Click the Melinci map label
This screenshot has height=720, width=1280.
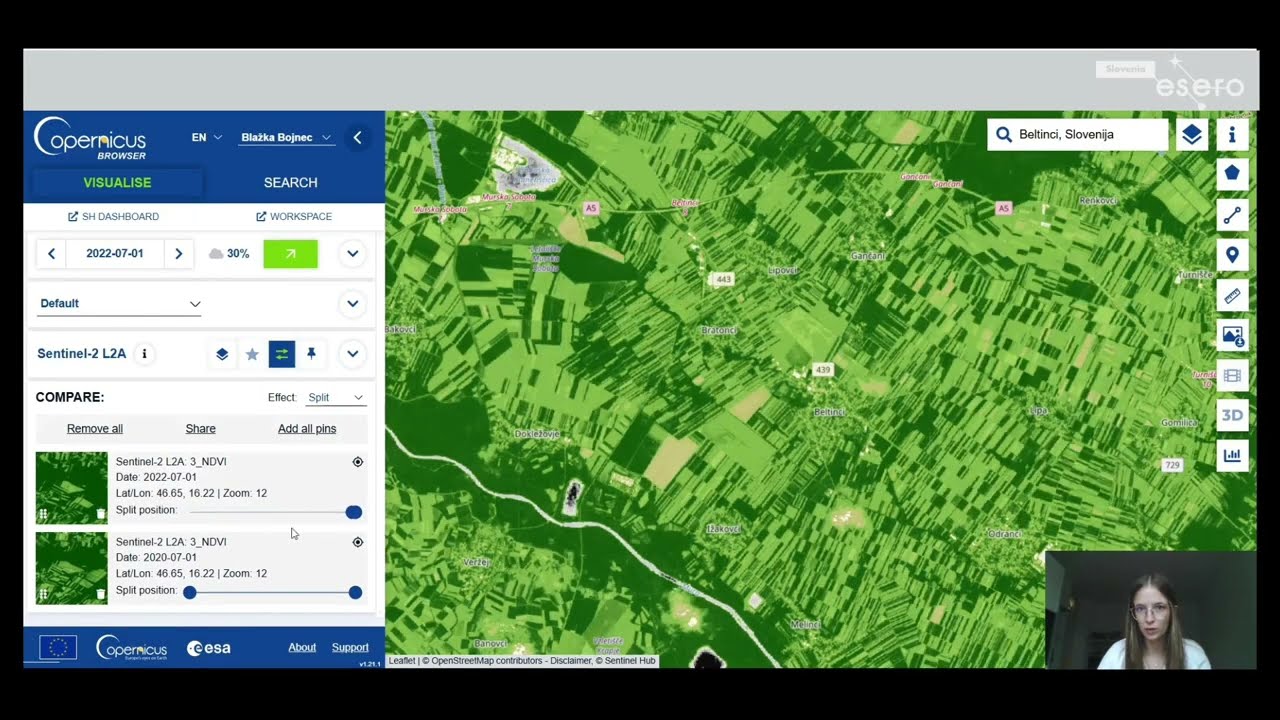pyautogui.click(x=805, y=624)
